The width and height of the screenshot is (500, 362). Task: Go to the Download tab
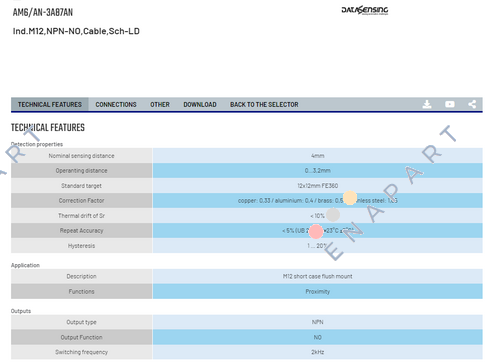tap(200, 104)
